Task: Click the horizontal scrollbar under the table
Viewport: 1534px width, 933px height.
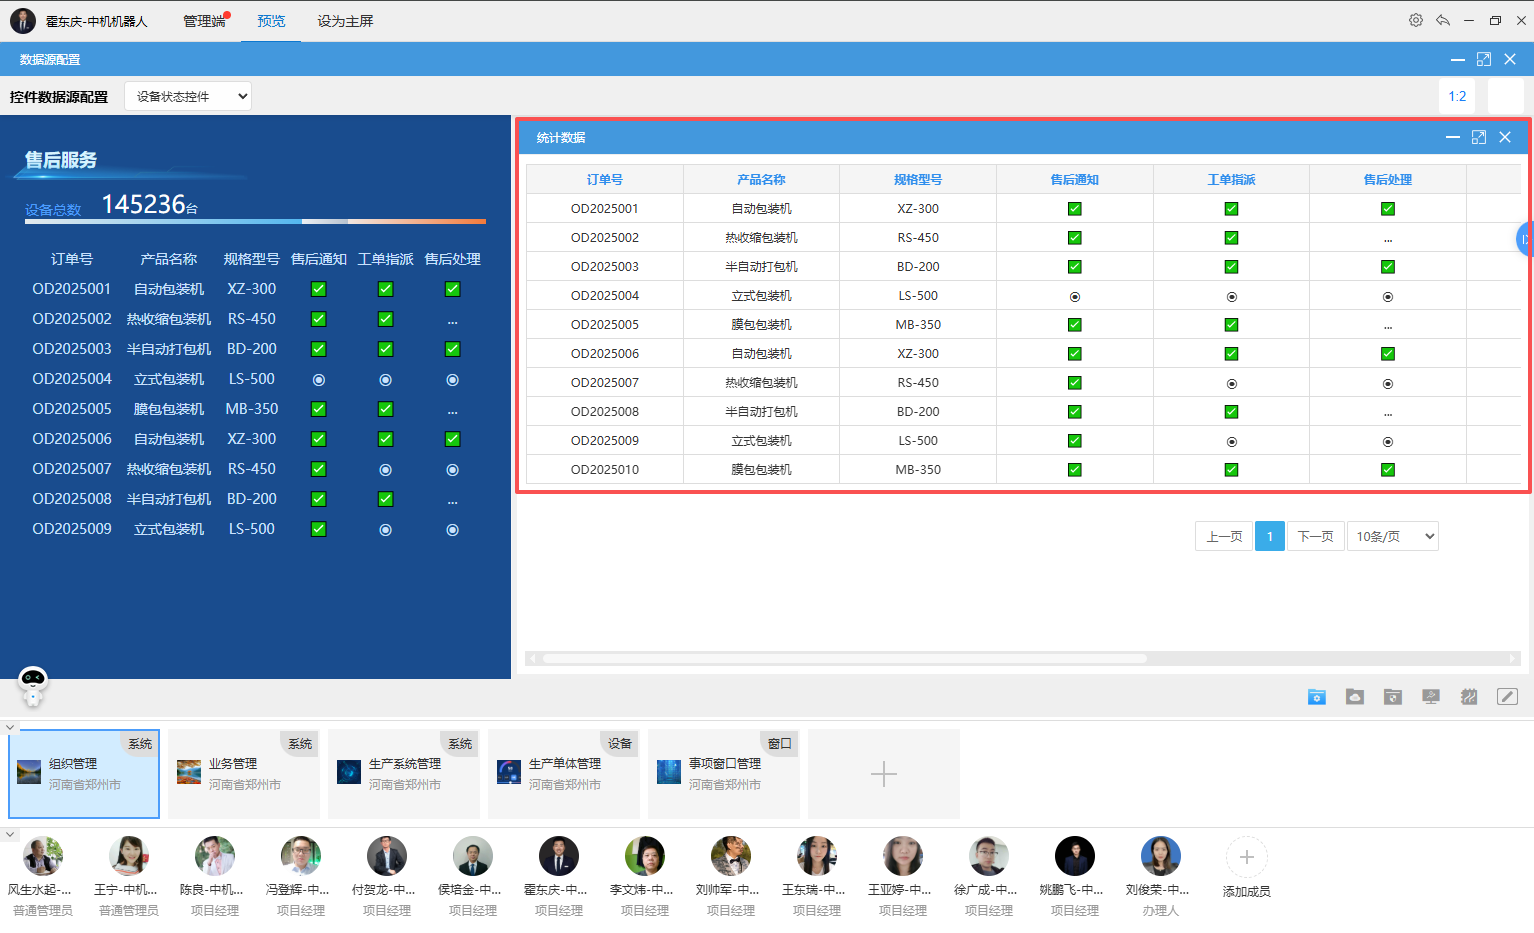Action: pyautogui.click(x=845, y=658)
